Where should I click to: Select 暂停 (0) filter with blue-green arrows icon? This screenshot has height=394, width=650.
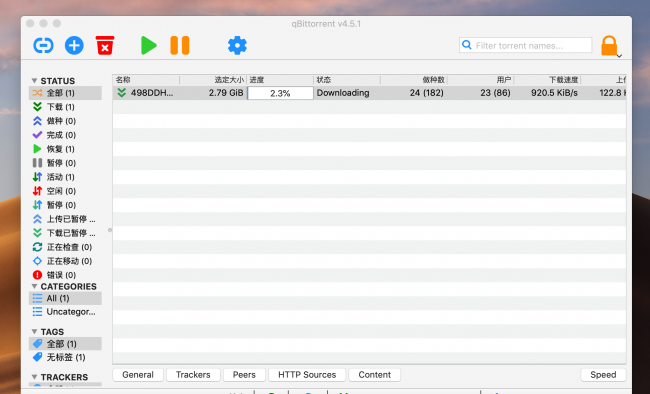click(x=65, y=205)
